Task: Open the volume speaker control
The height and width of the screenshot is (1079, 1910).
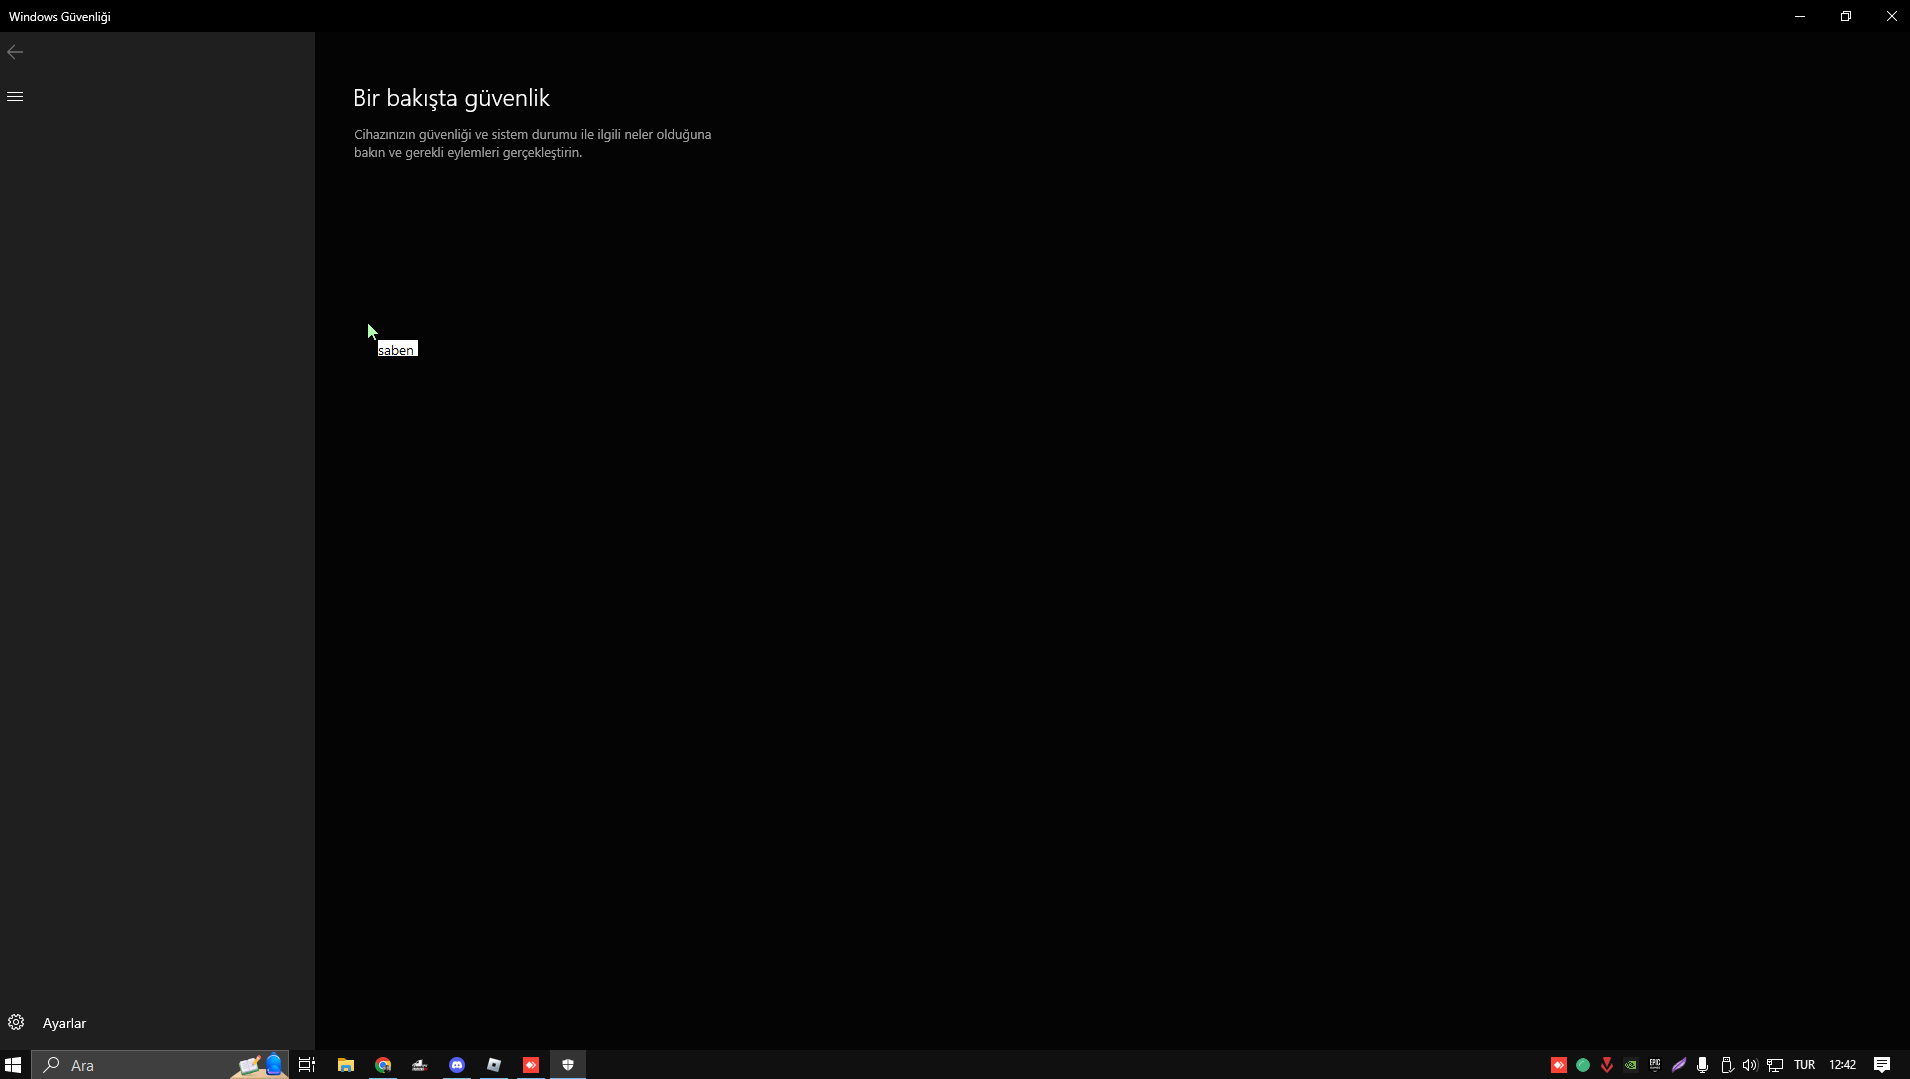Action: 1750,1065
